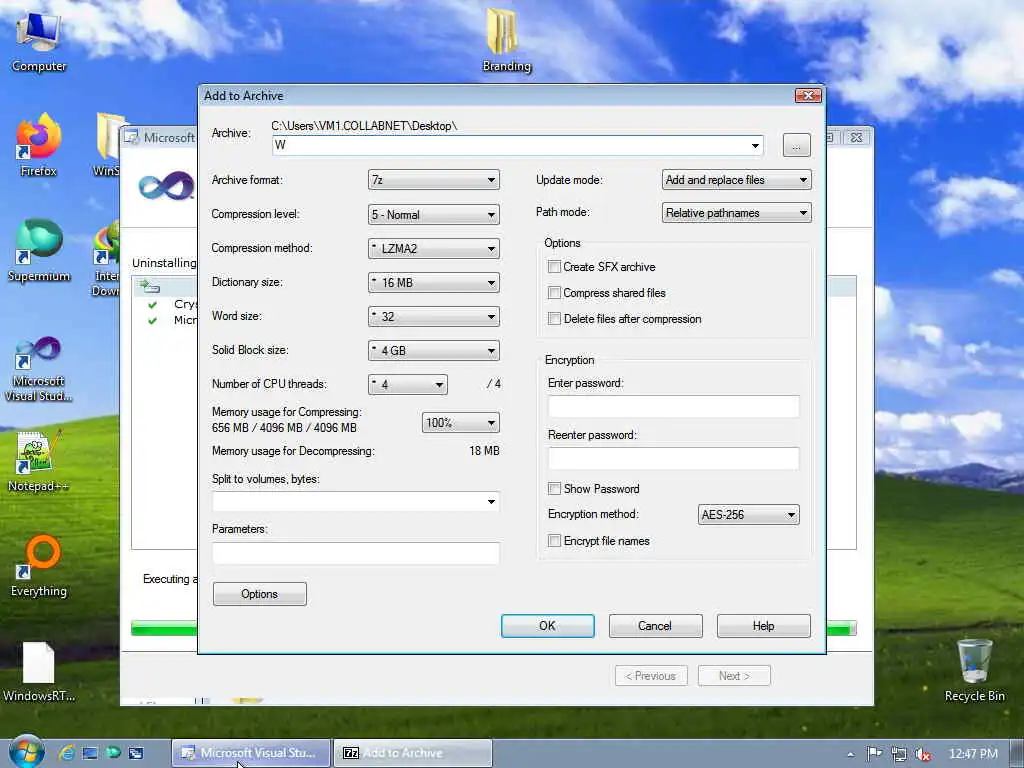The height and width of the screenshot is (768, 1024).
Task: Open Number of CPU threads dropdown
Action: point(408,385)
